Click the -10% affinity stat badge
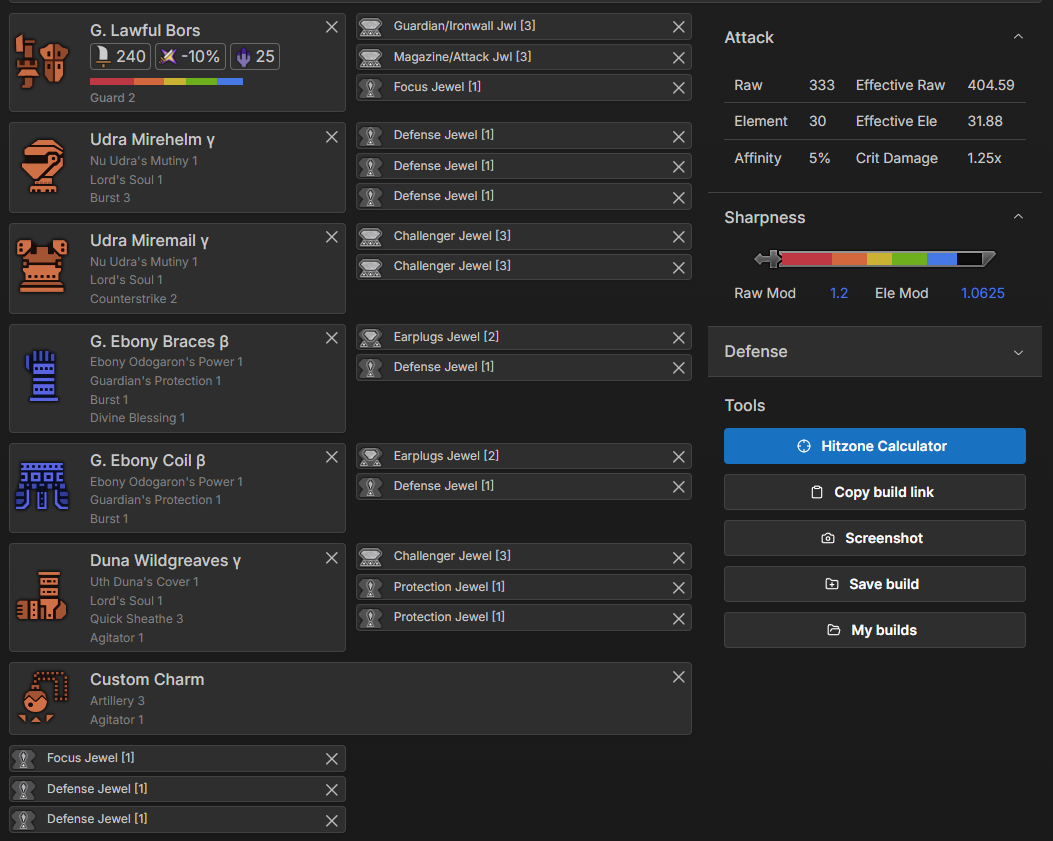 [x=190, y=56]
